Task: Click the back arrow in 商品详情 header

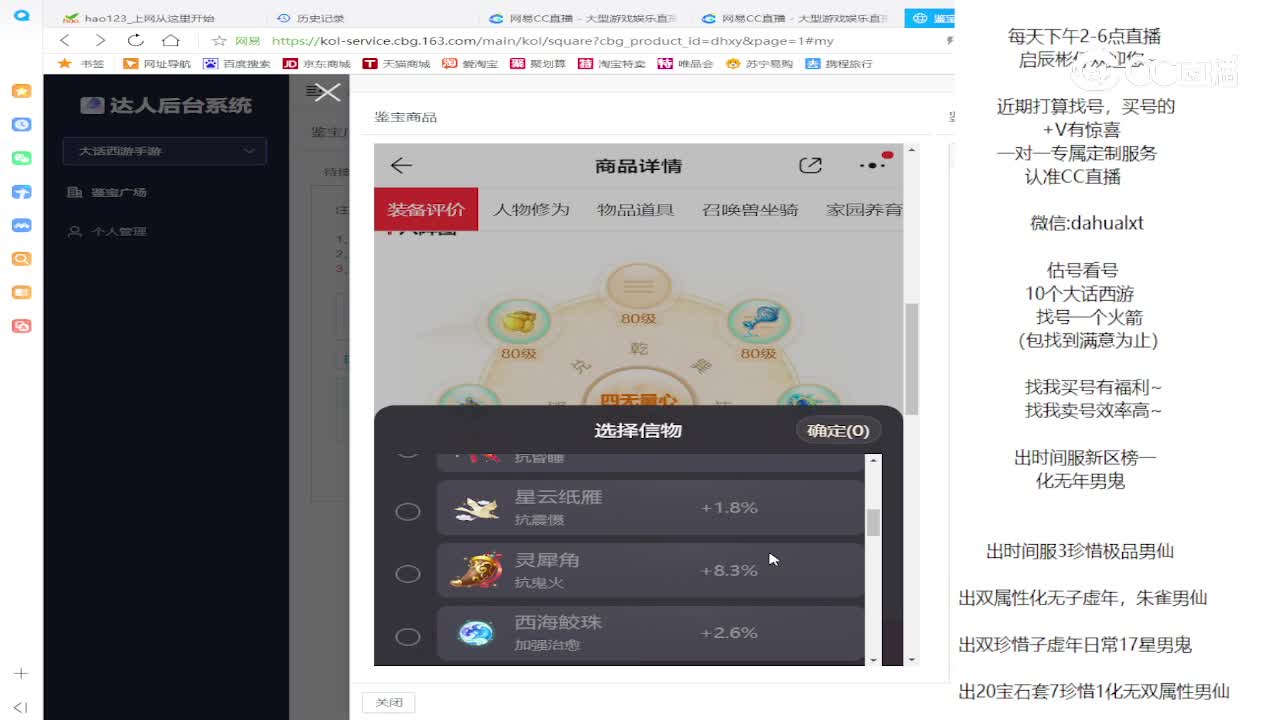Action: [401, 165]
